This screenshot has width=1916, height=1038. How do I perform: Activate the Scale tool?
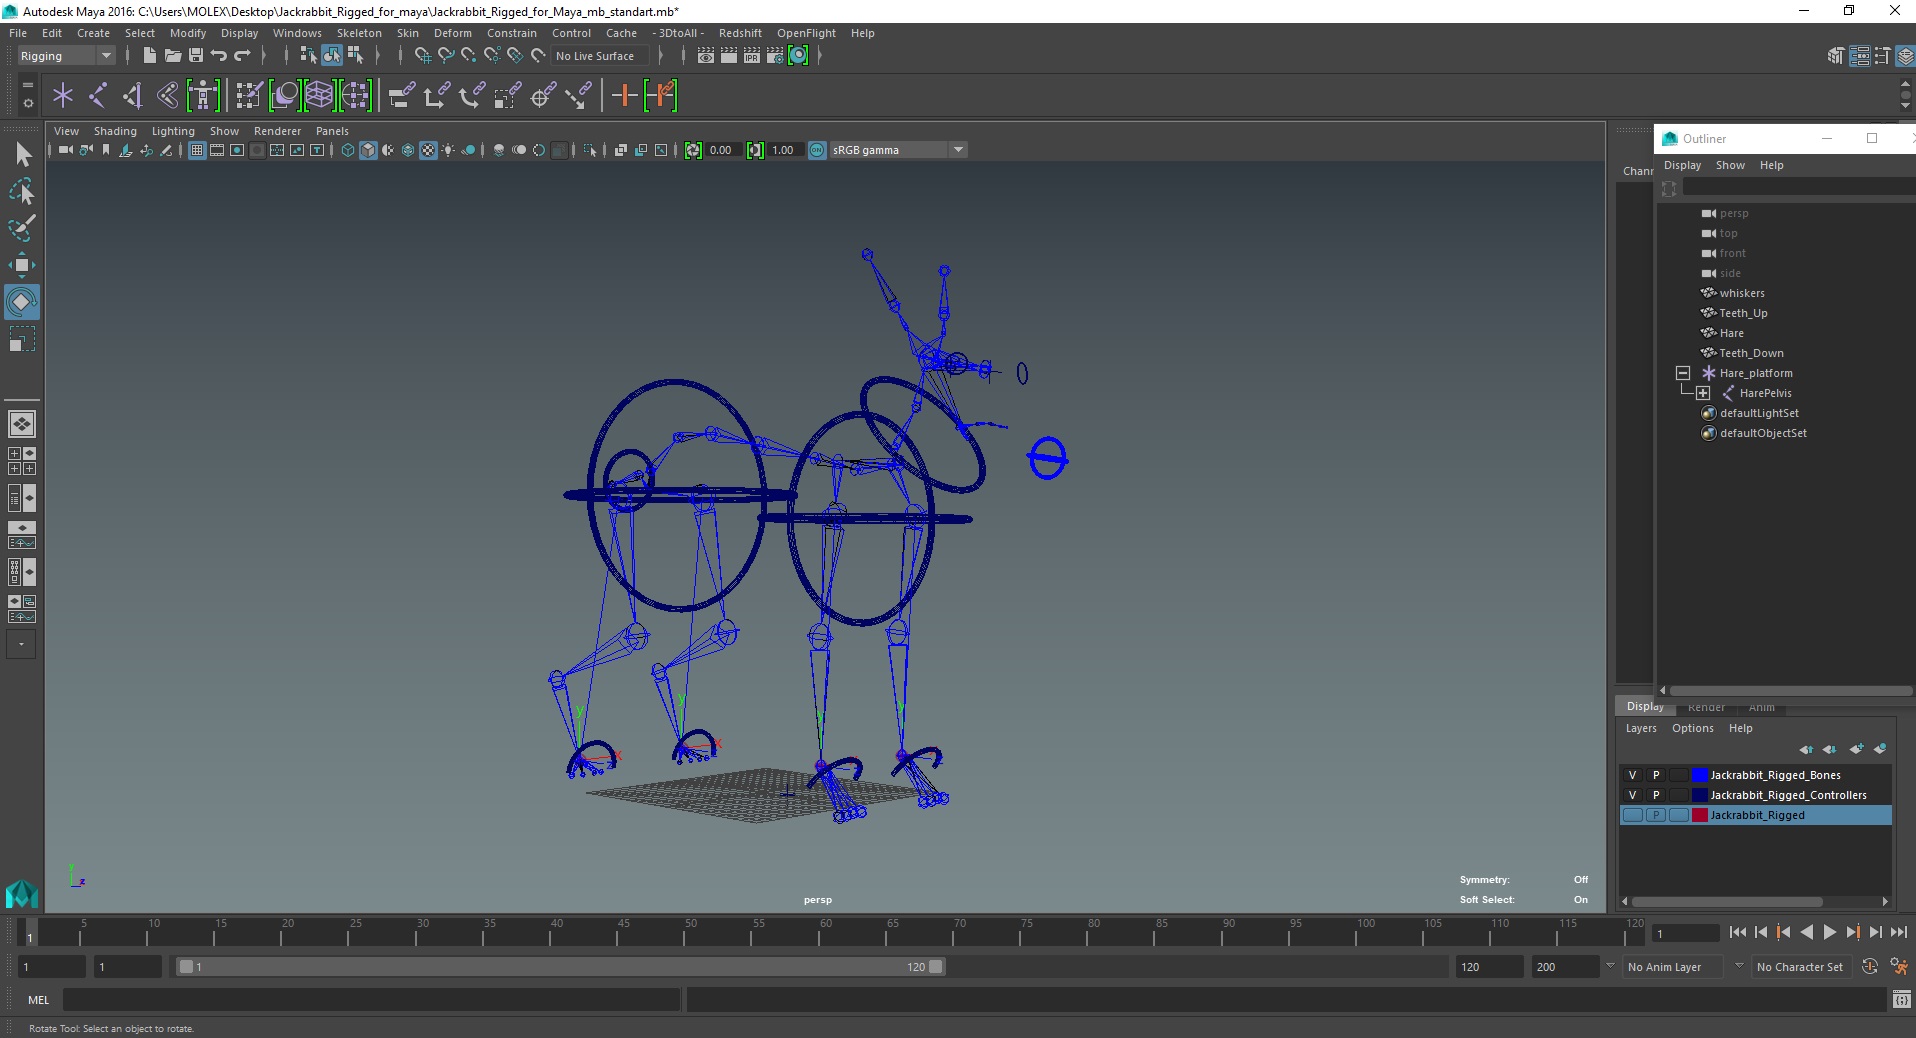pos(22,339)
